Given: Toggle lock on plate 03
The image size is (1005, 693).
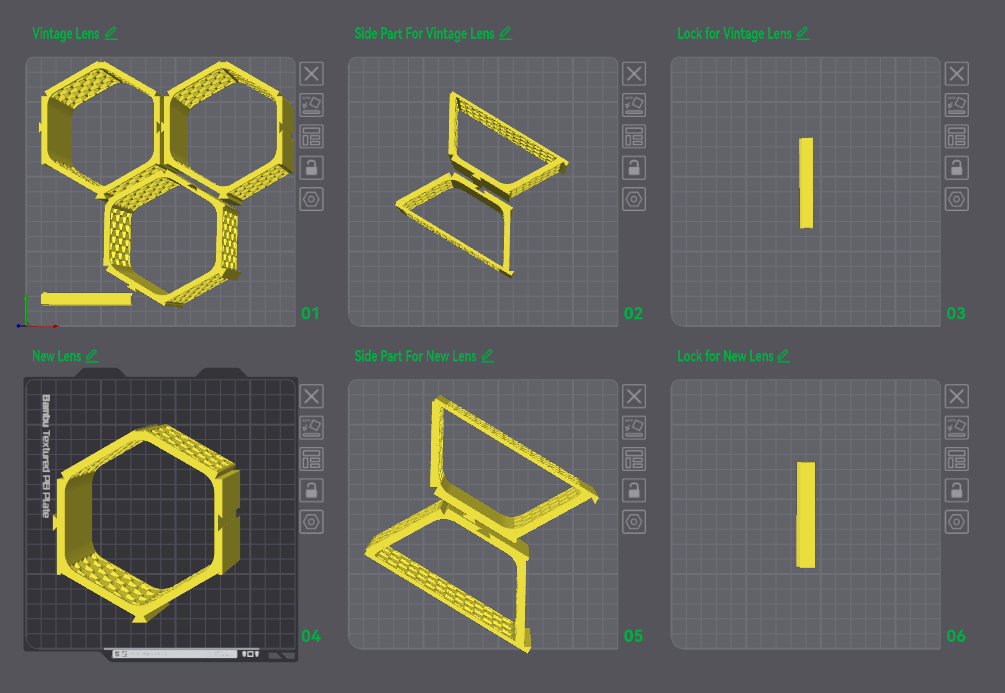Looking at the screenshot, I should point(957,168).
